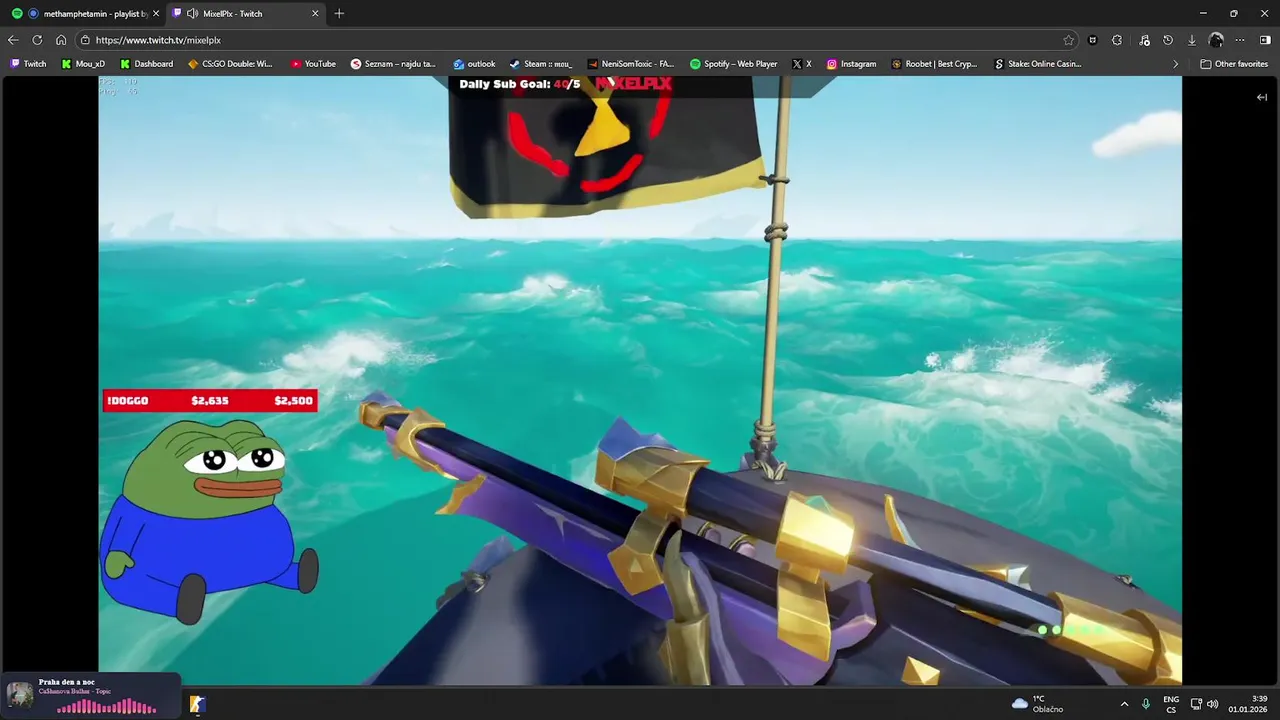Toggle the browser sidebar button

click(x=1265, y=40)
